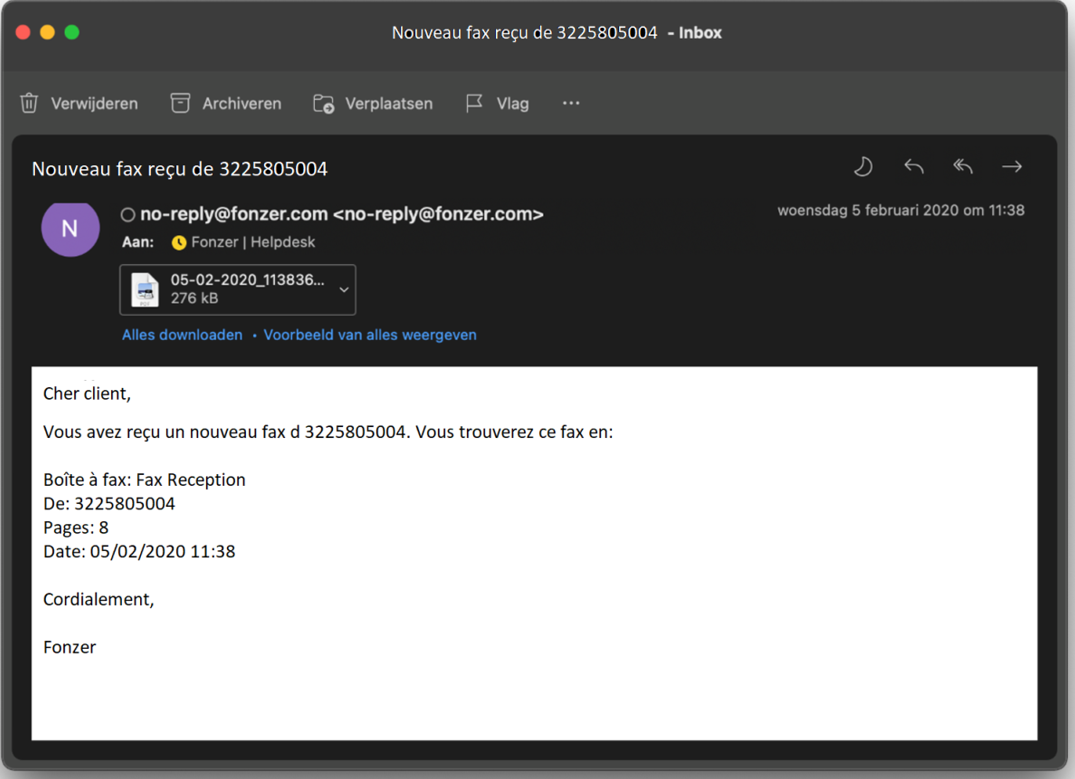This screenshot has width=1075, height=779.
Task: Click the Vlag flag icon
Action: pyautogui.click(x=474, y=104)
